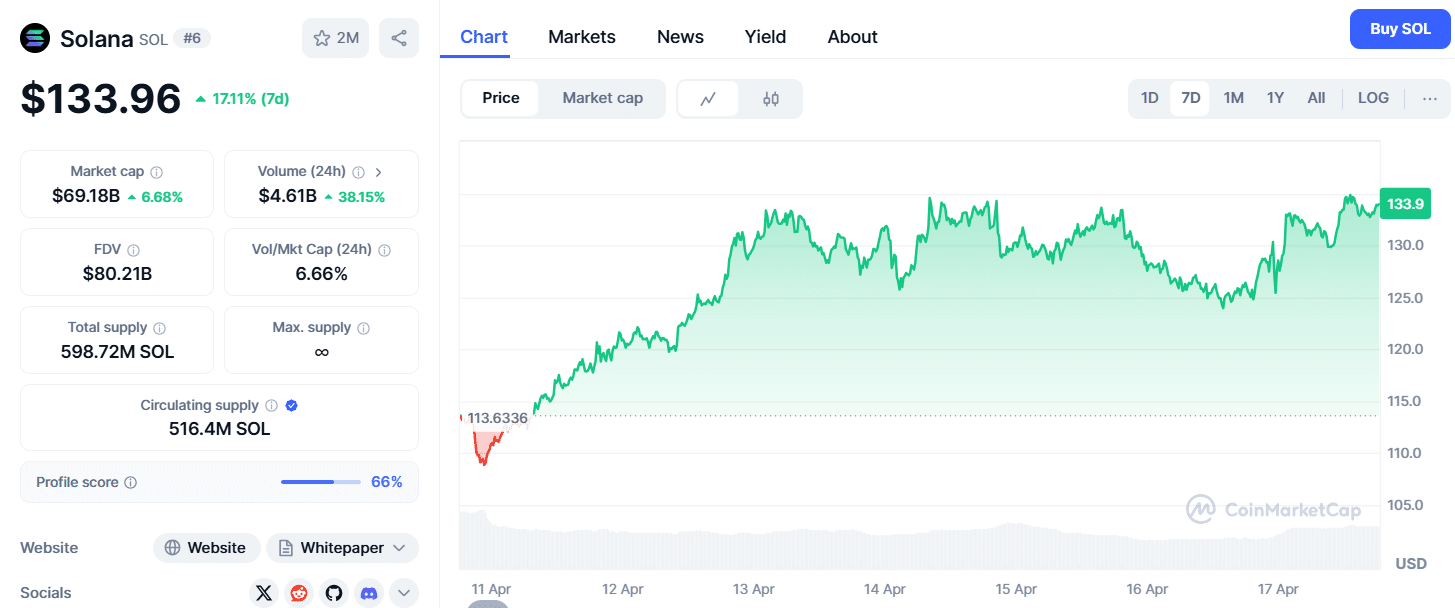Open the Chart tab
This screenshot has height=608, width=1455.
(484, 37)
